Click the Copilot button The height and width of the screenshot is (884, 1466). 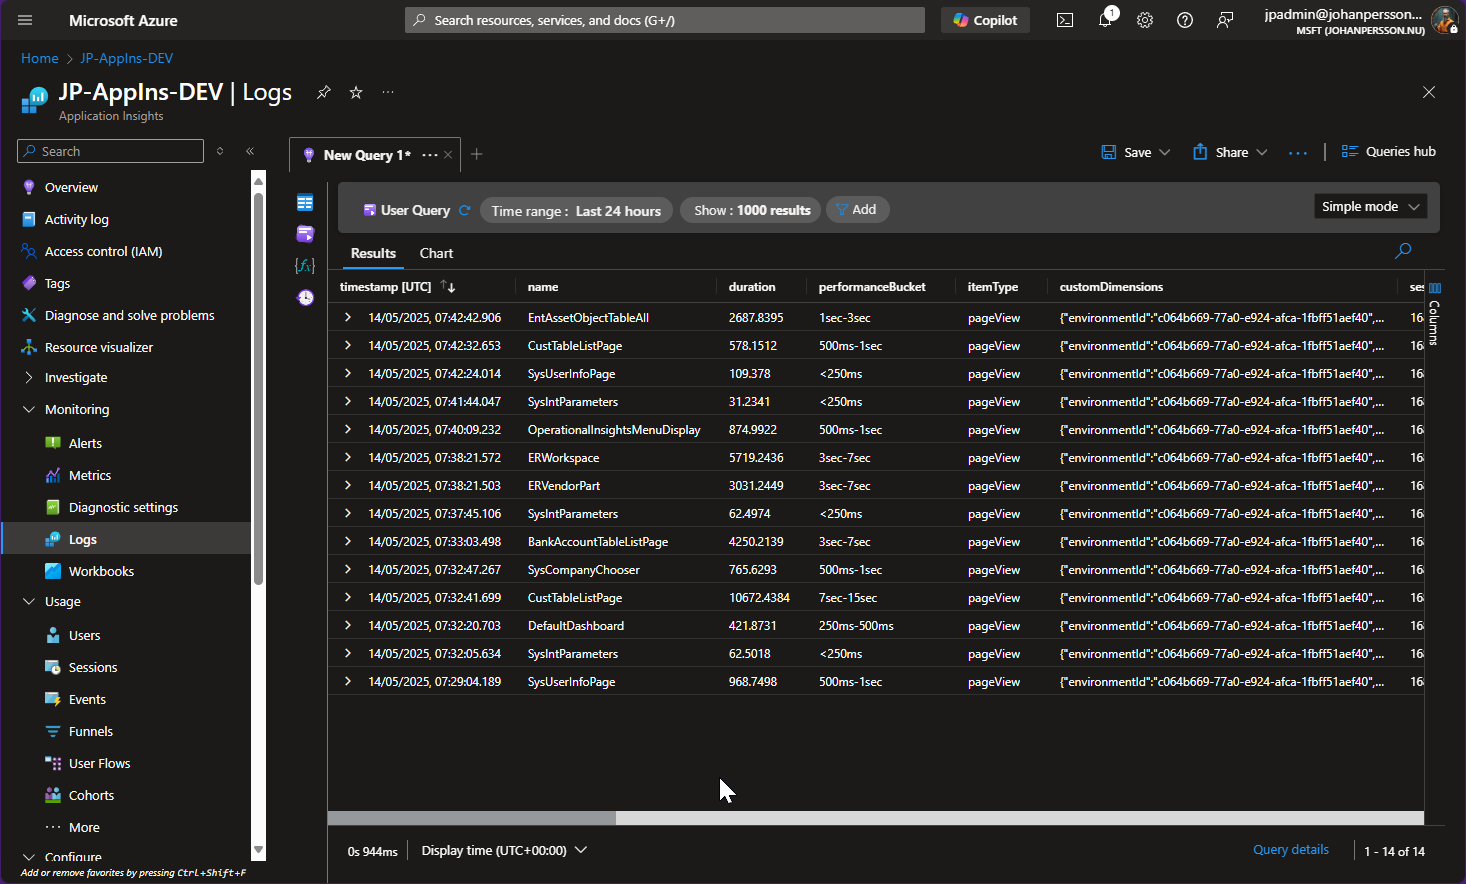coord(985,20)
